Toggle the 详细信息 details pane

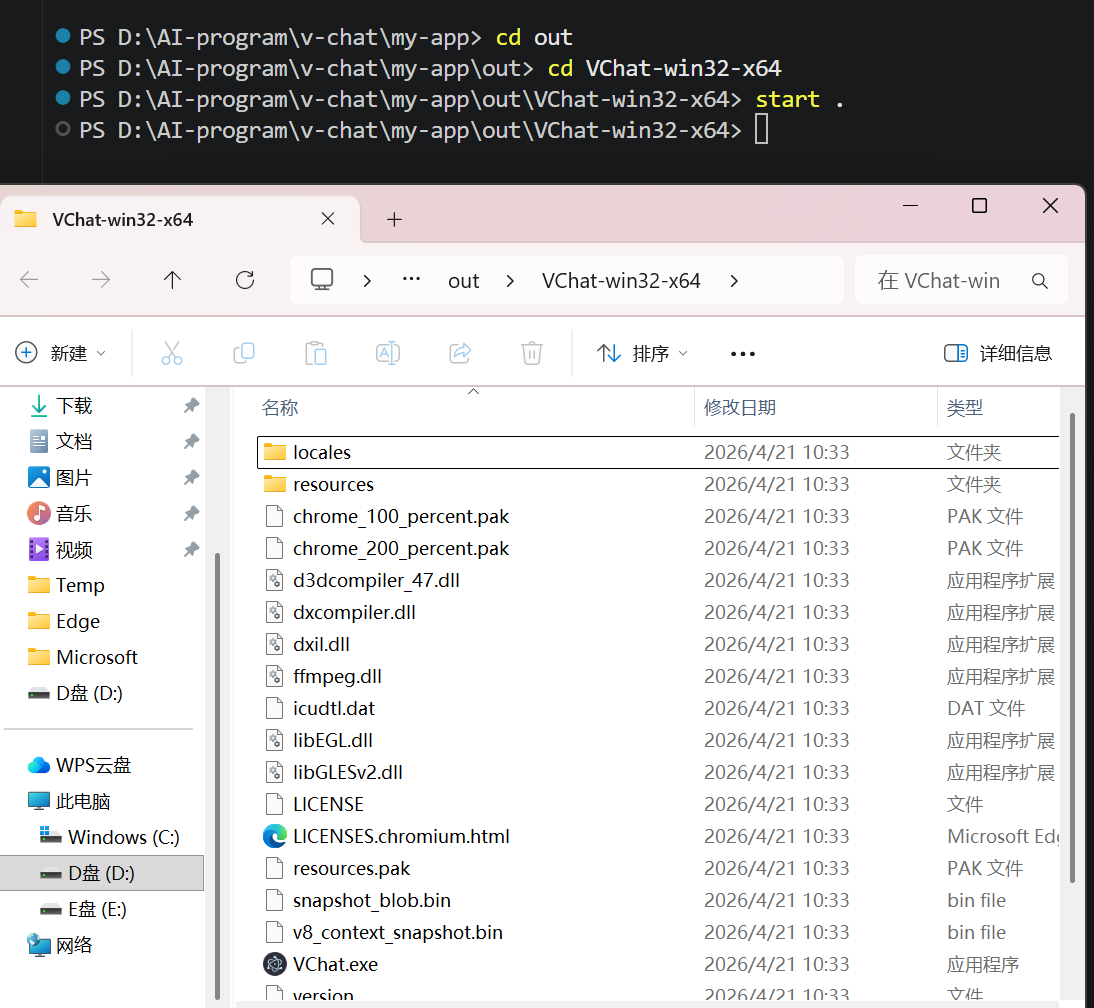click(997, 353)
